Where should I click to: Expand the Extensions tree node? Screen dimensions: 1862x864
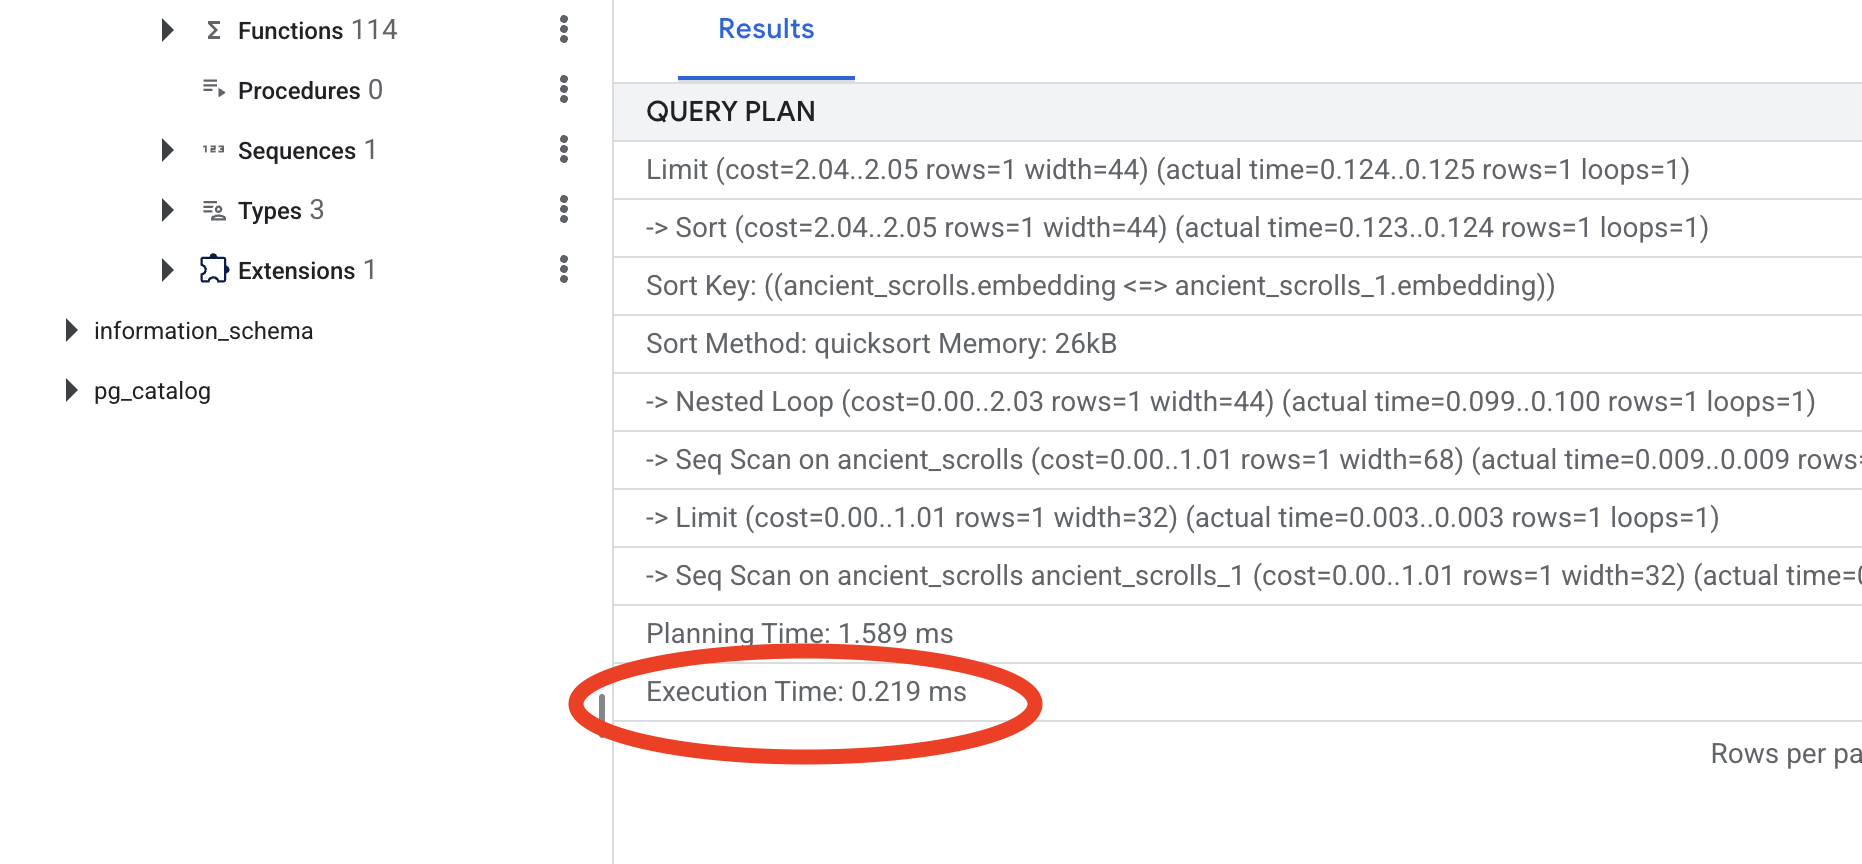point(168,270)
